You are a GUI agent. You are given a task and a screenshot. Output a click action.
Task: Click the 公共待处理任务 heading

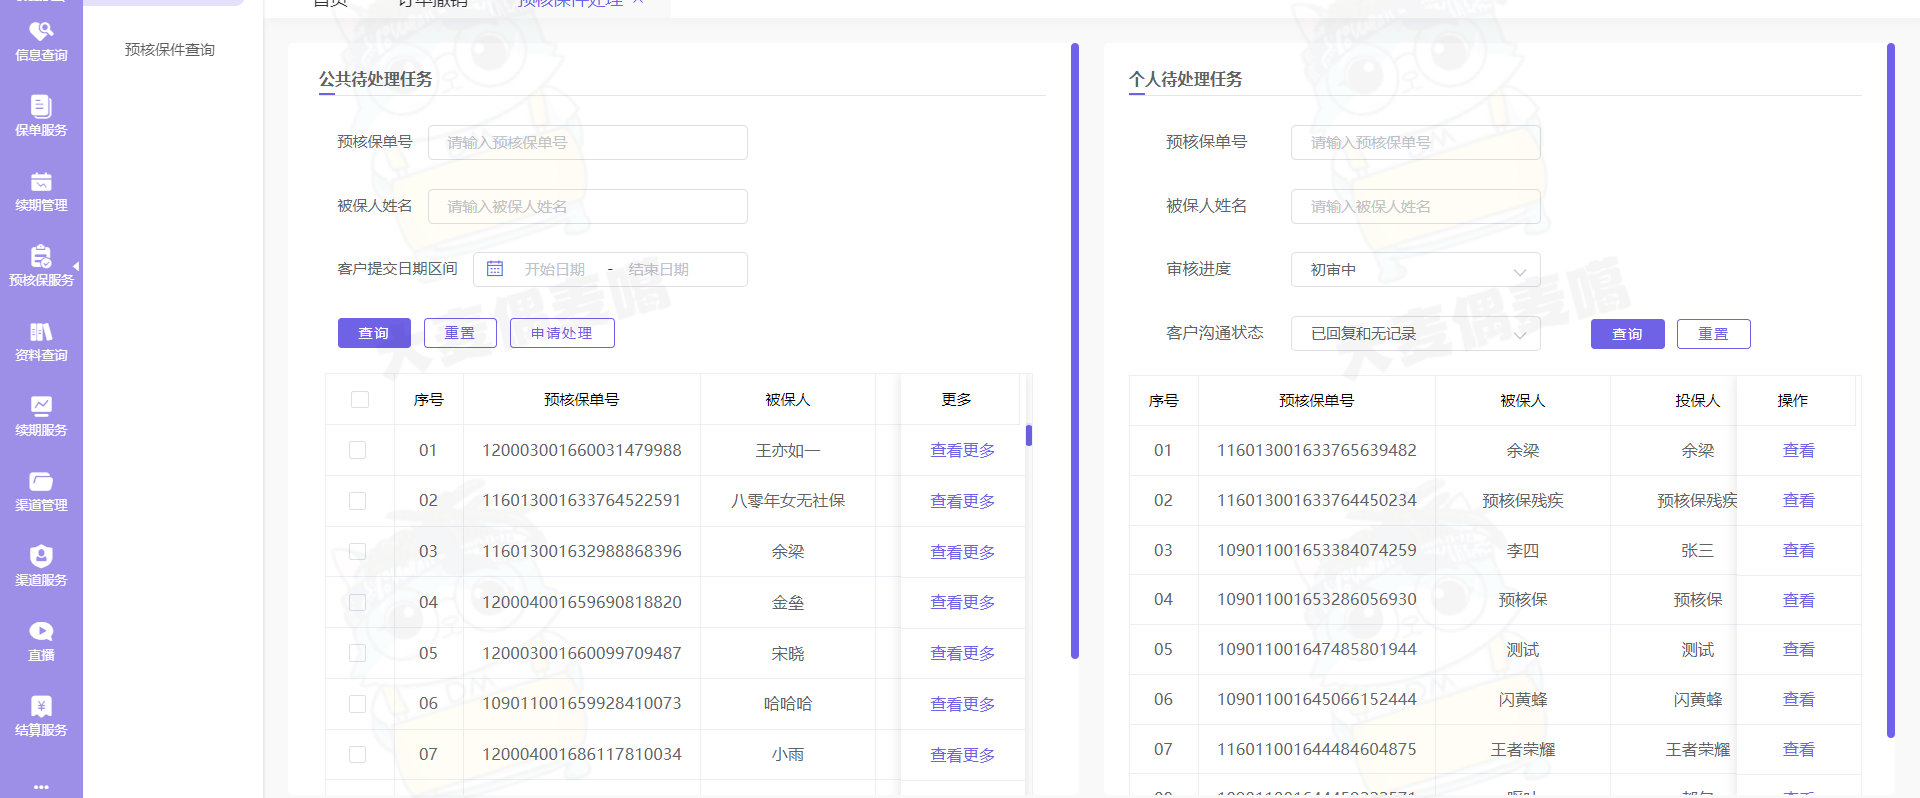pyautogui.click(x=376, y=79)
